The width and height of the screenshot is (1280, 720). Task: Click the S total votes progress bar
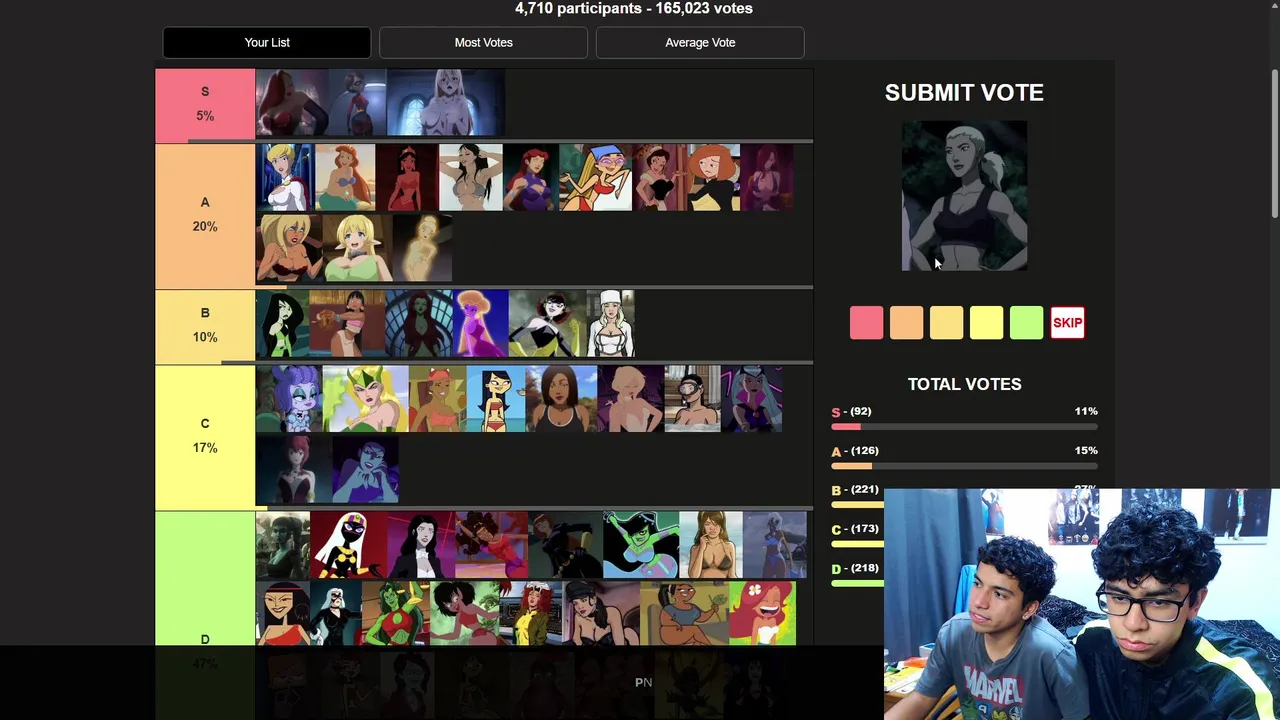click(x=964, y=427)
